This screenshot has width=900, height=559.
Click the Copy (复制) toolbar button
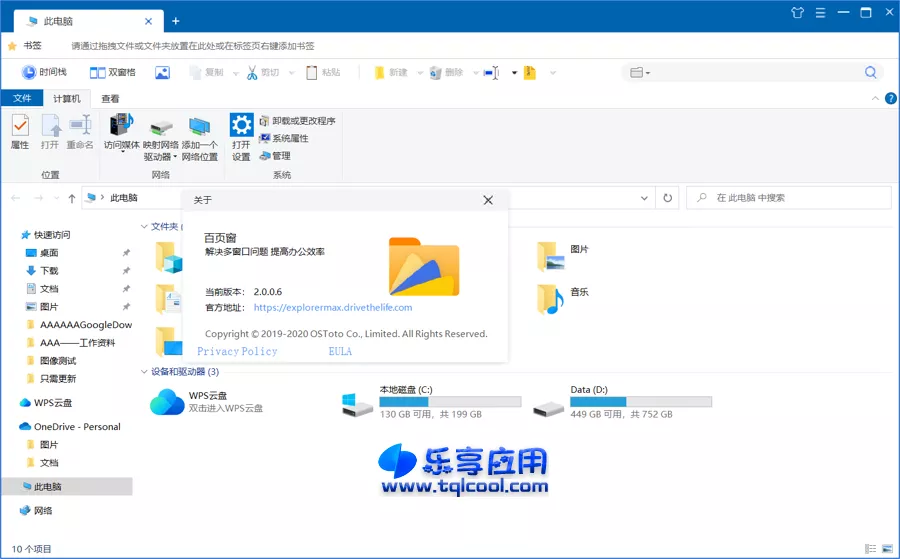(x=207, y=72)
